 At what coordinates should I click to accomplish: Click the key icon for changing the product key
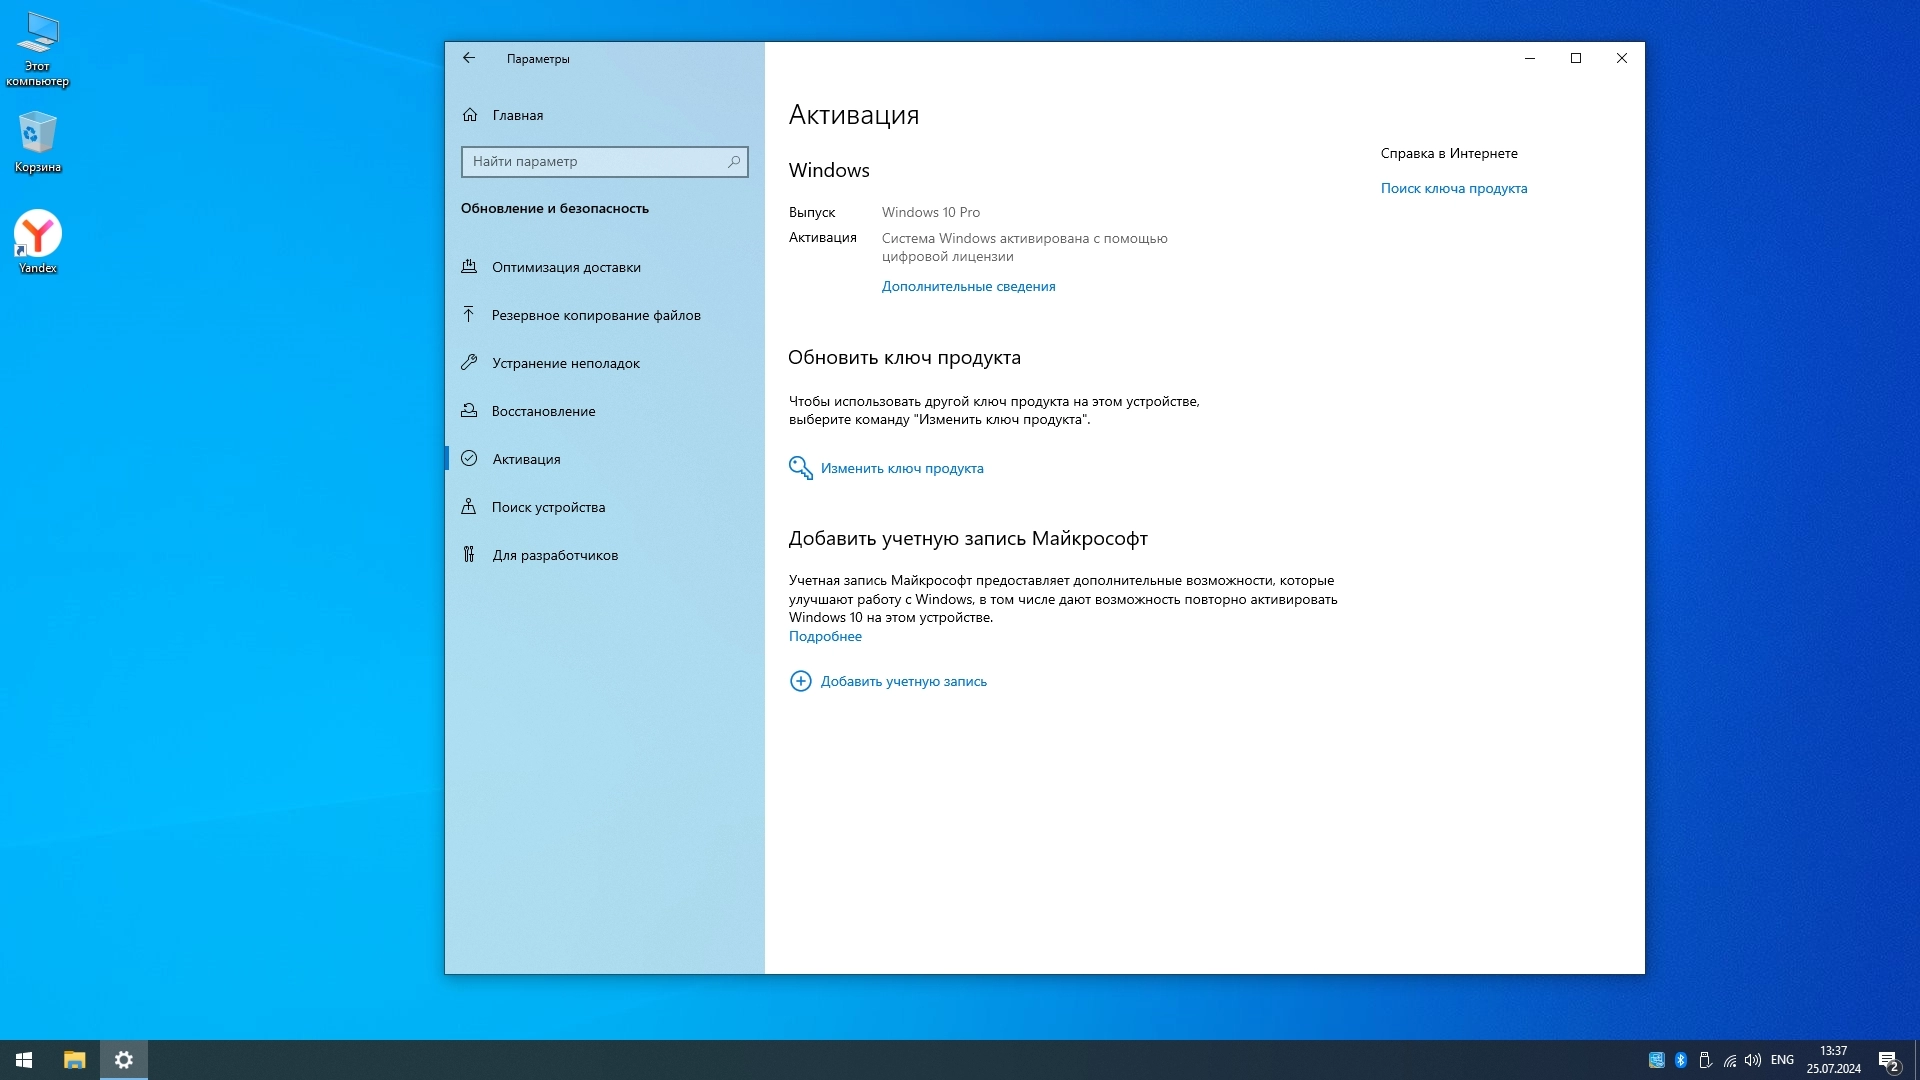click(x=800, y=468)
